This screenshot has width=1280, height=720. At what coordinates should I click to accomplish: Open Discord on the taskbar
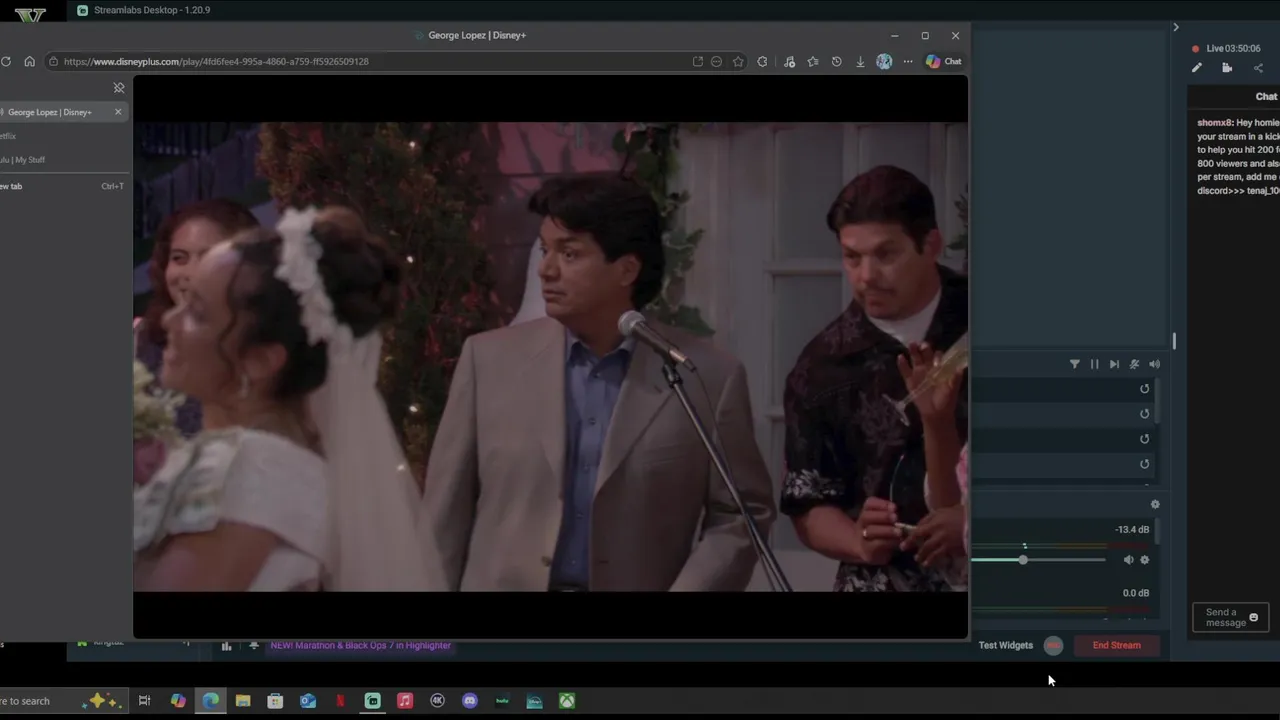469,701
